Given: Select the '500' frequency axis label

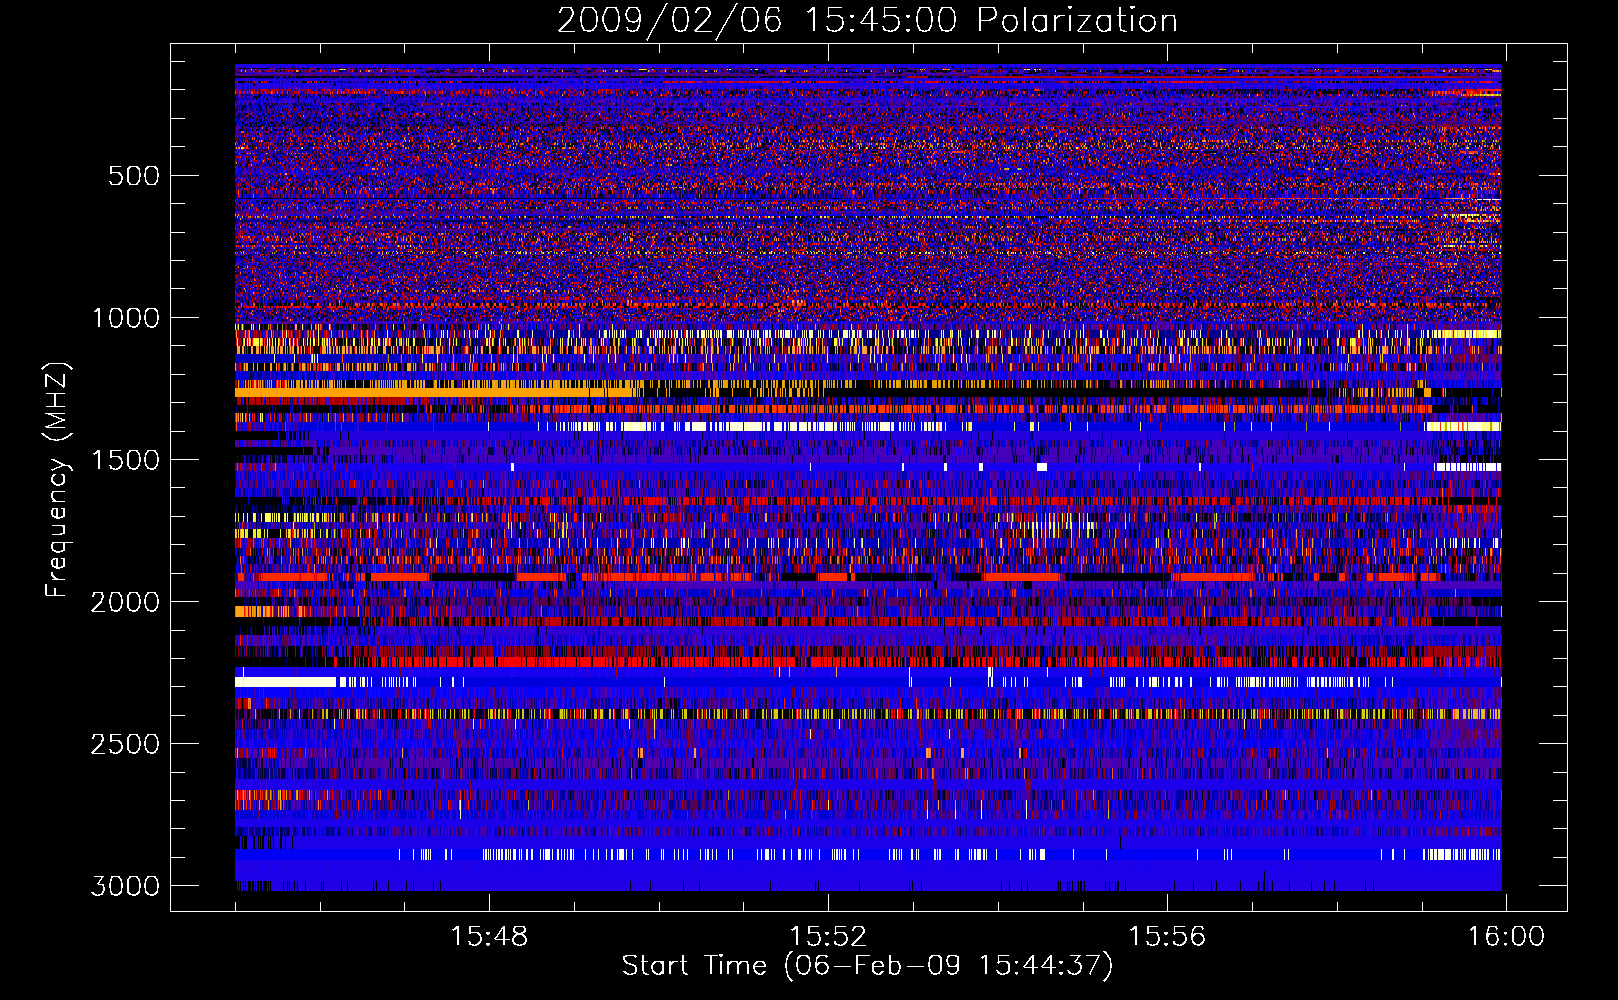Looking at the screenshot, I should pyautogui.click(x=134, y=176).
